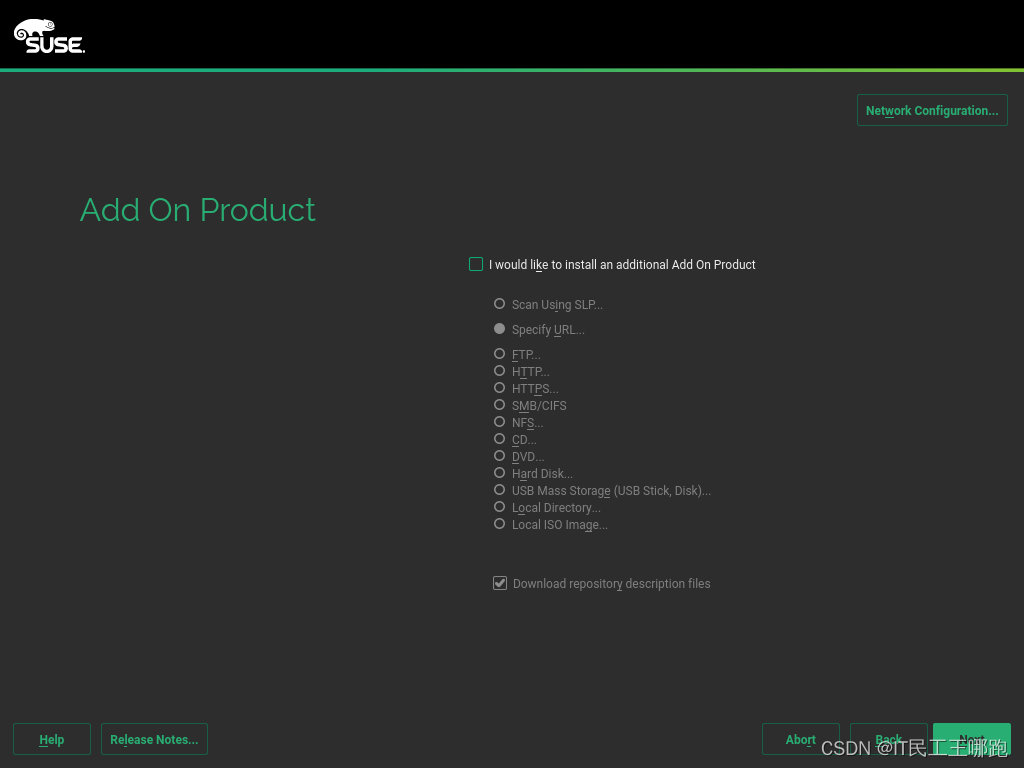Select the Local Directory option
The image size is (1024, 768).
[499, 507]
